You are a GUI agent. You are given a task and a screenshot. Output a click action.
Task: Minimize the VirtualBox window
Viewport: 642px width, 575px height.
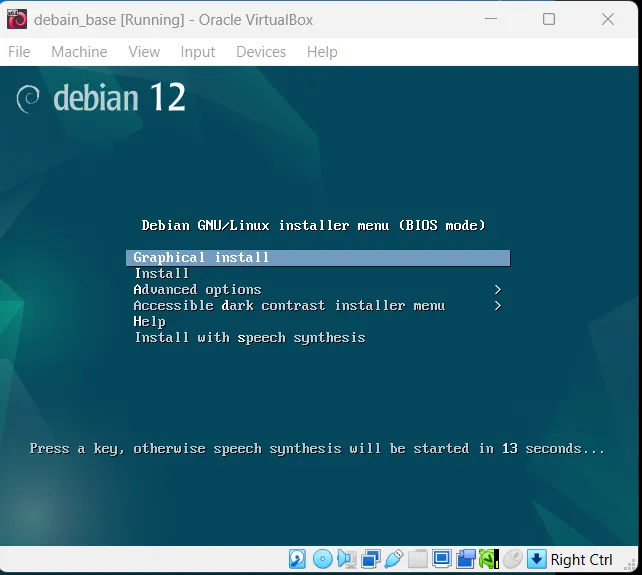coord(491,19)
